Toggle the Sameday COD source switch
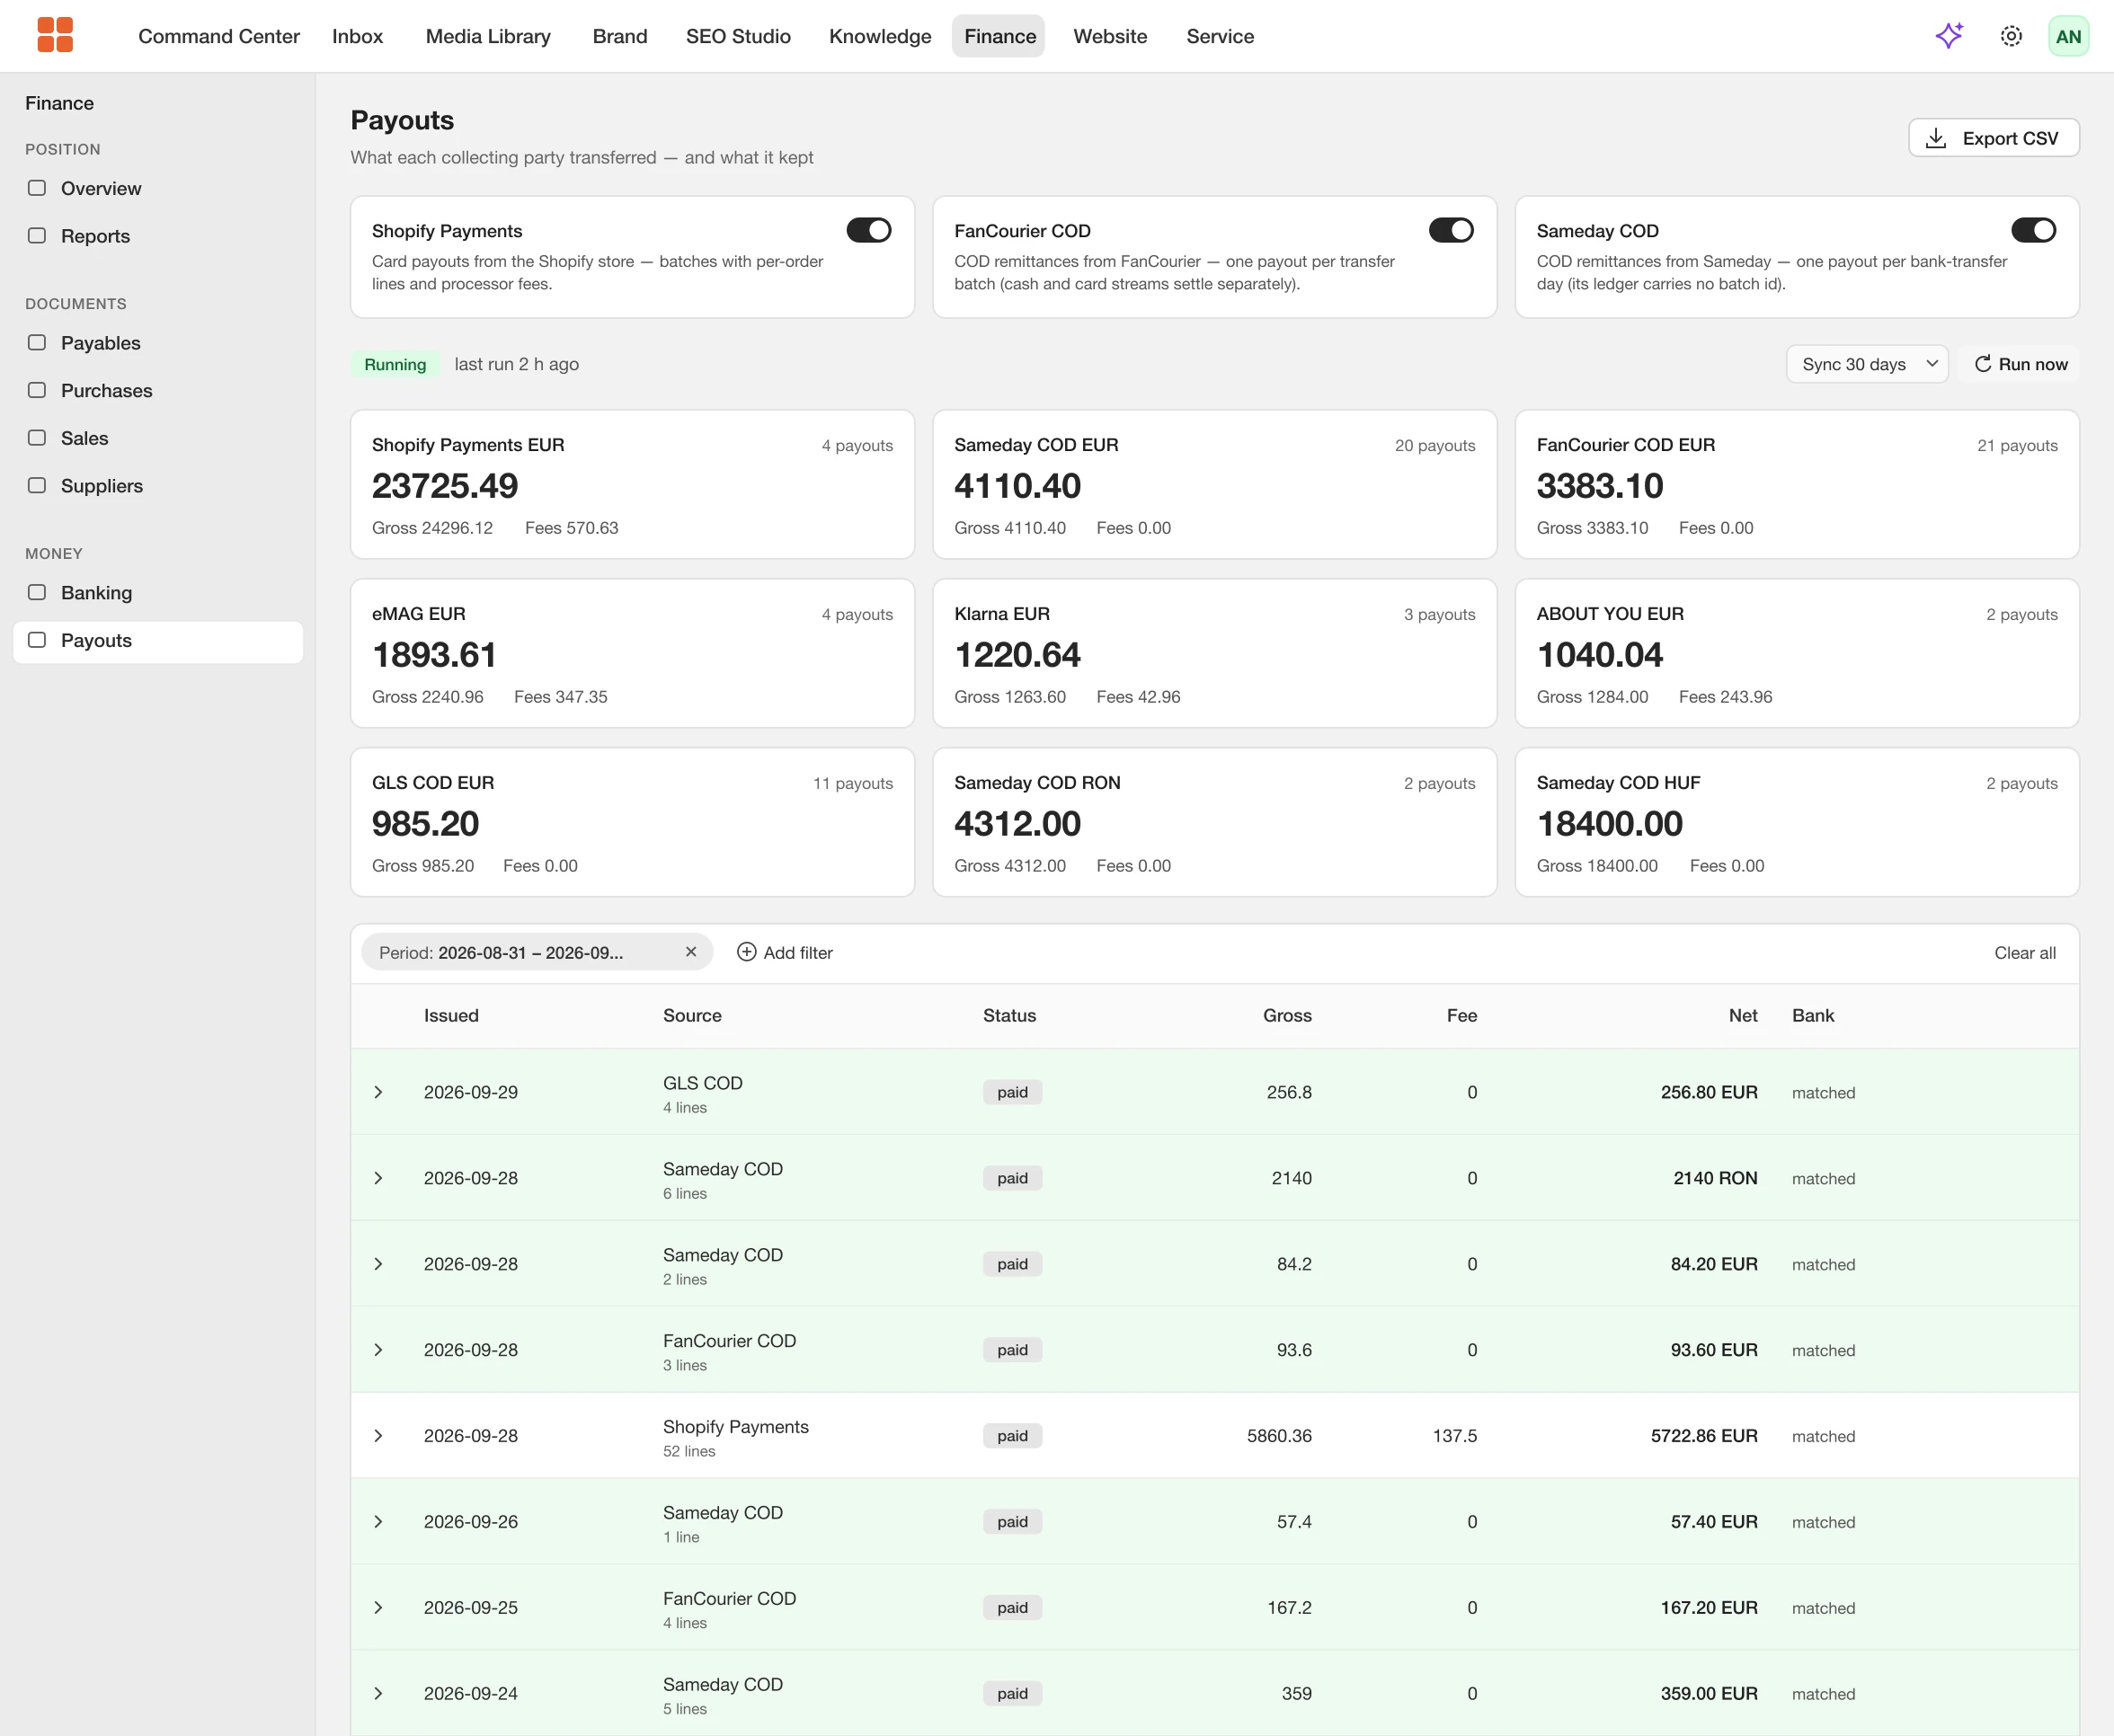This screenshot has height=1736, width=2114. 2033,230
